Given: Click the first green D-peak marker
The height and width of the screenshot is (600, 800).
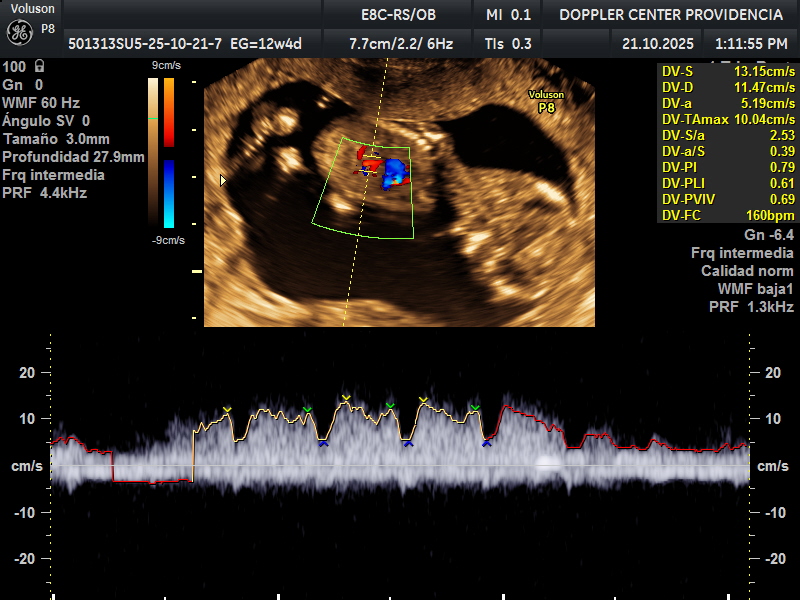Looking at the screenshot, I should [307, 409].
